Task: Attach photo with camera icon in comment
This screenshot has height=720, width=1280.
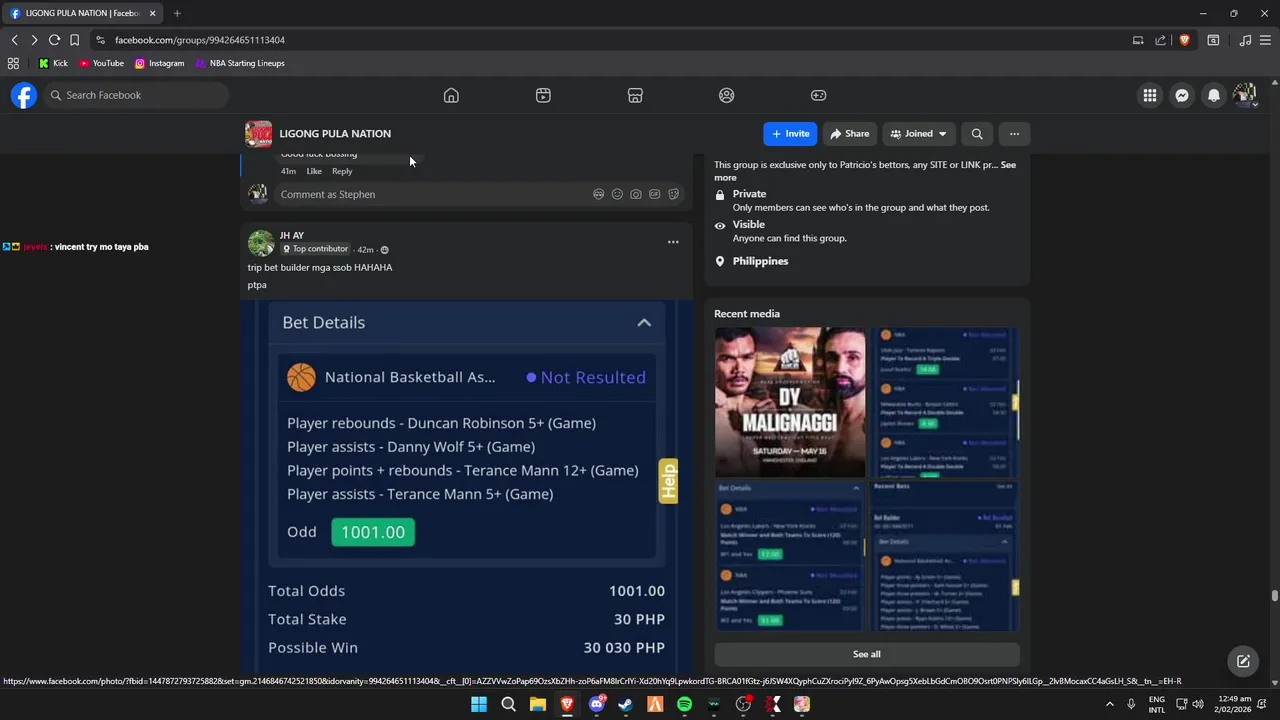Action: pyautogui.click(x=636, y=194)
